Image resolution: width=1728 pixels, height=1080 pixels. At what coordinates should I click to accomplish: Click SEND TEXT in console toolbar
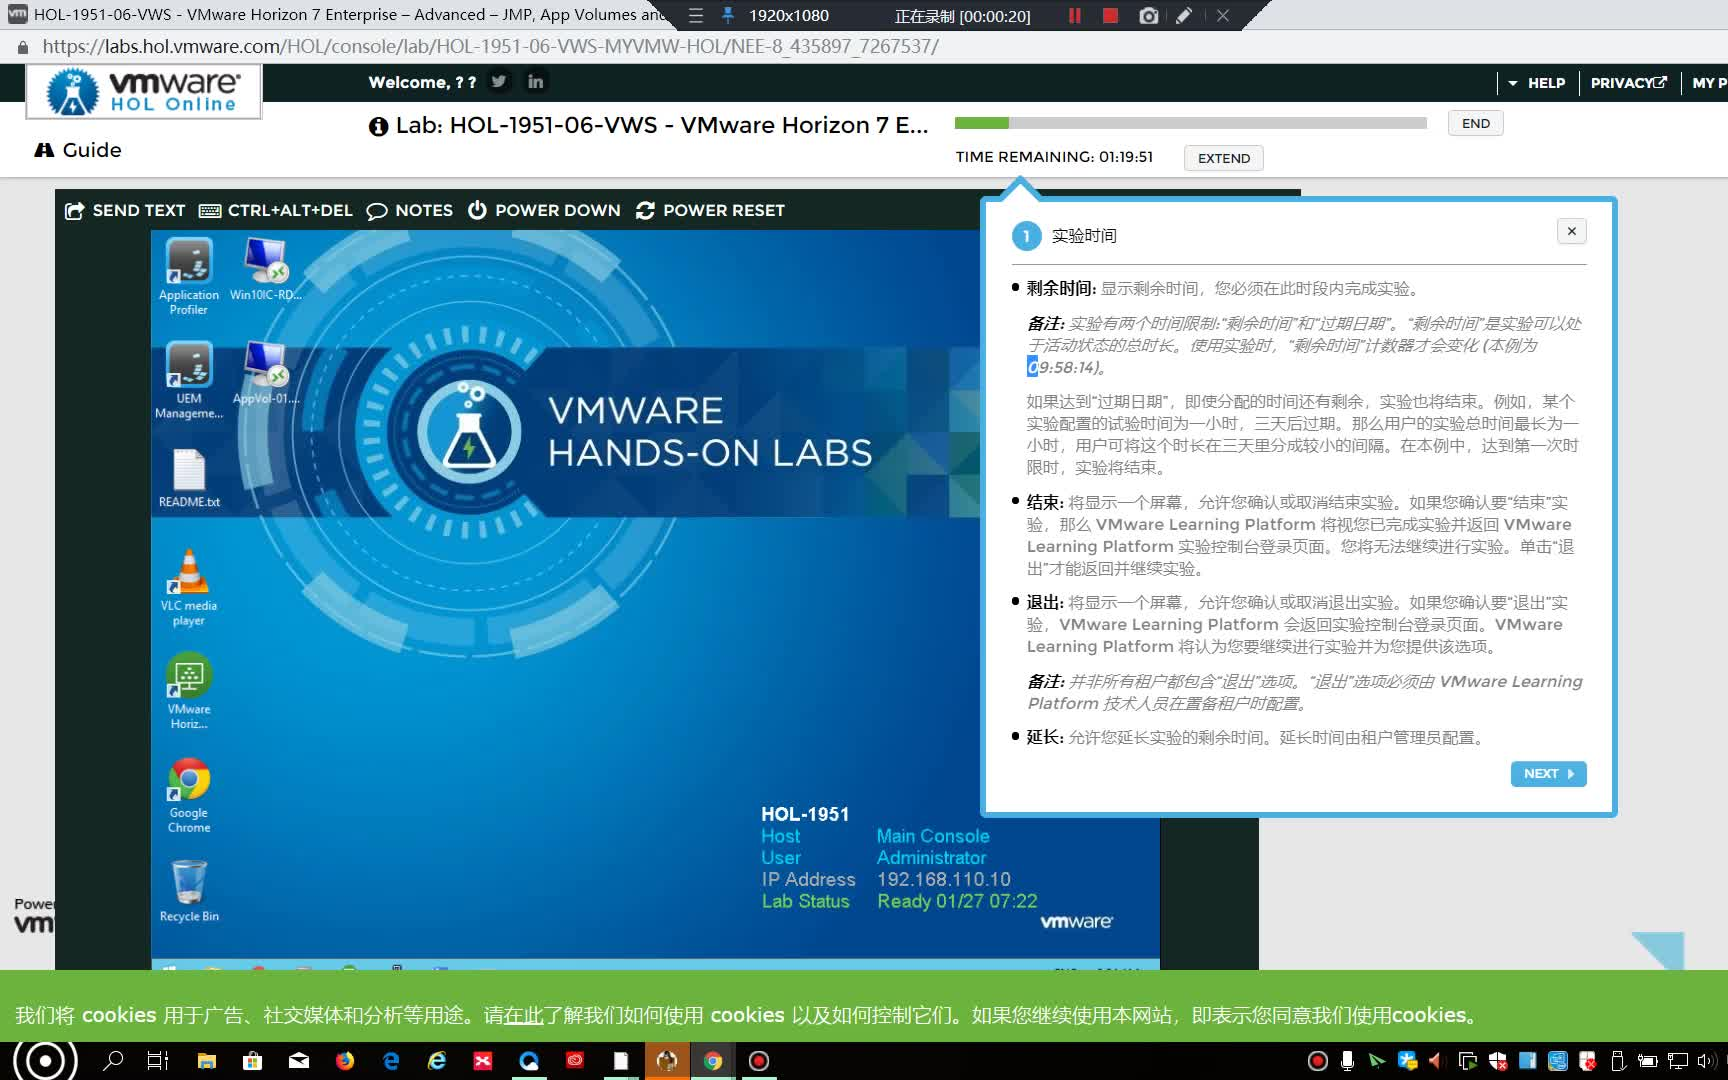[125, 210]
